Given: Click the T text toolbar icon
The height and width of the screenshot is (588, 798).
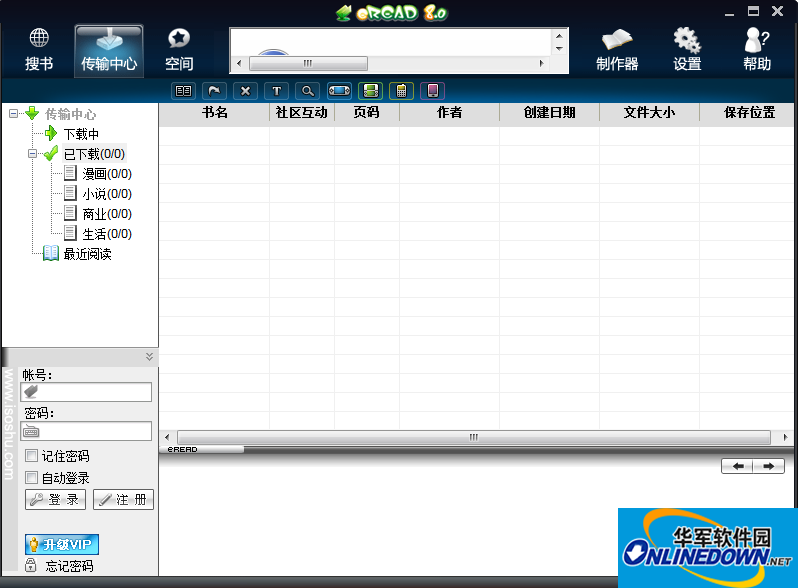Looking at the screenshot, I should (277, 90).
